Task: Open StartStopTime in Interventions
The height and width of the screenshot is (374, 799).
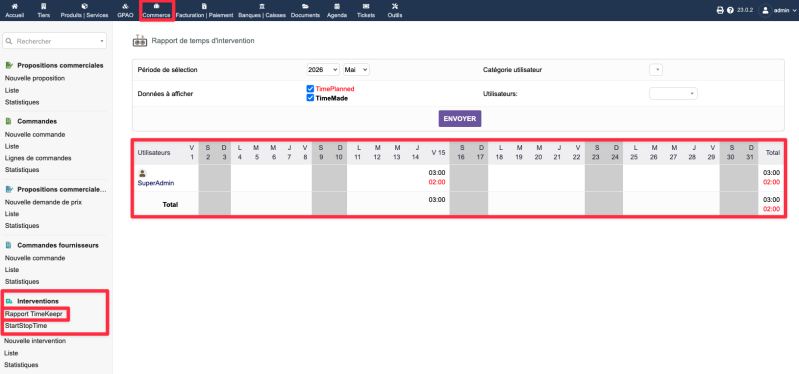Action: (26, 326)
